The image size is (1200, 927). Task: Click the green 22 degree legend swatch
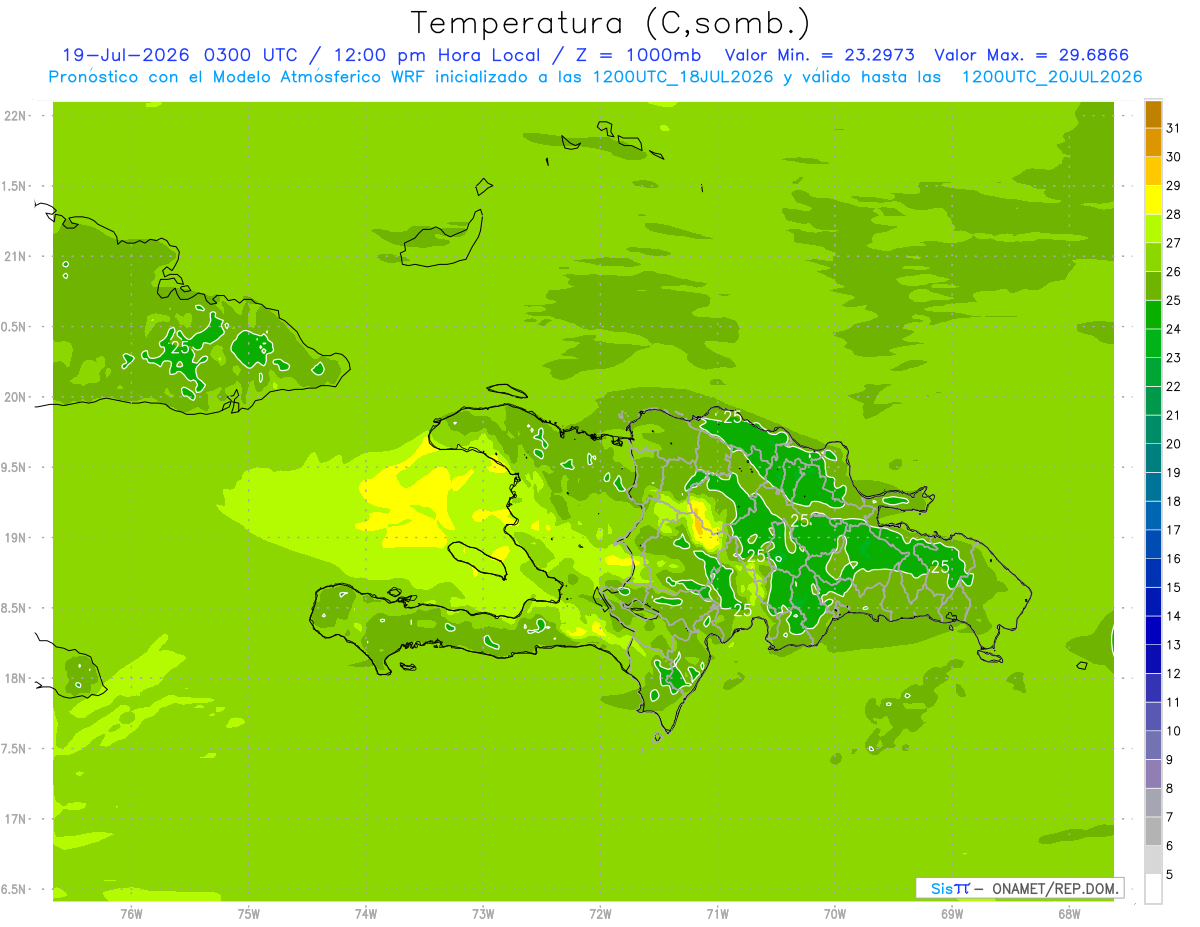pyautogui.click(x=1153, y=373)
